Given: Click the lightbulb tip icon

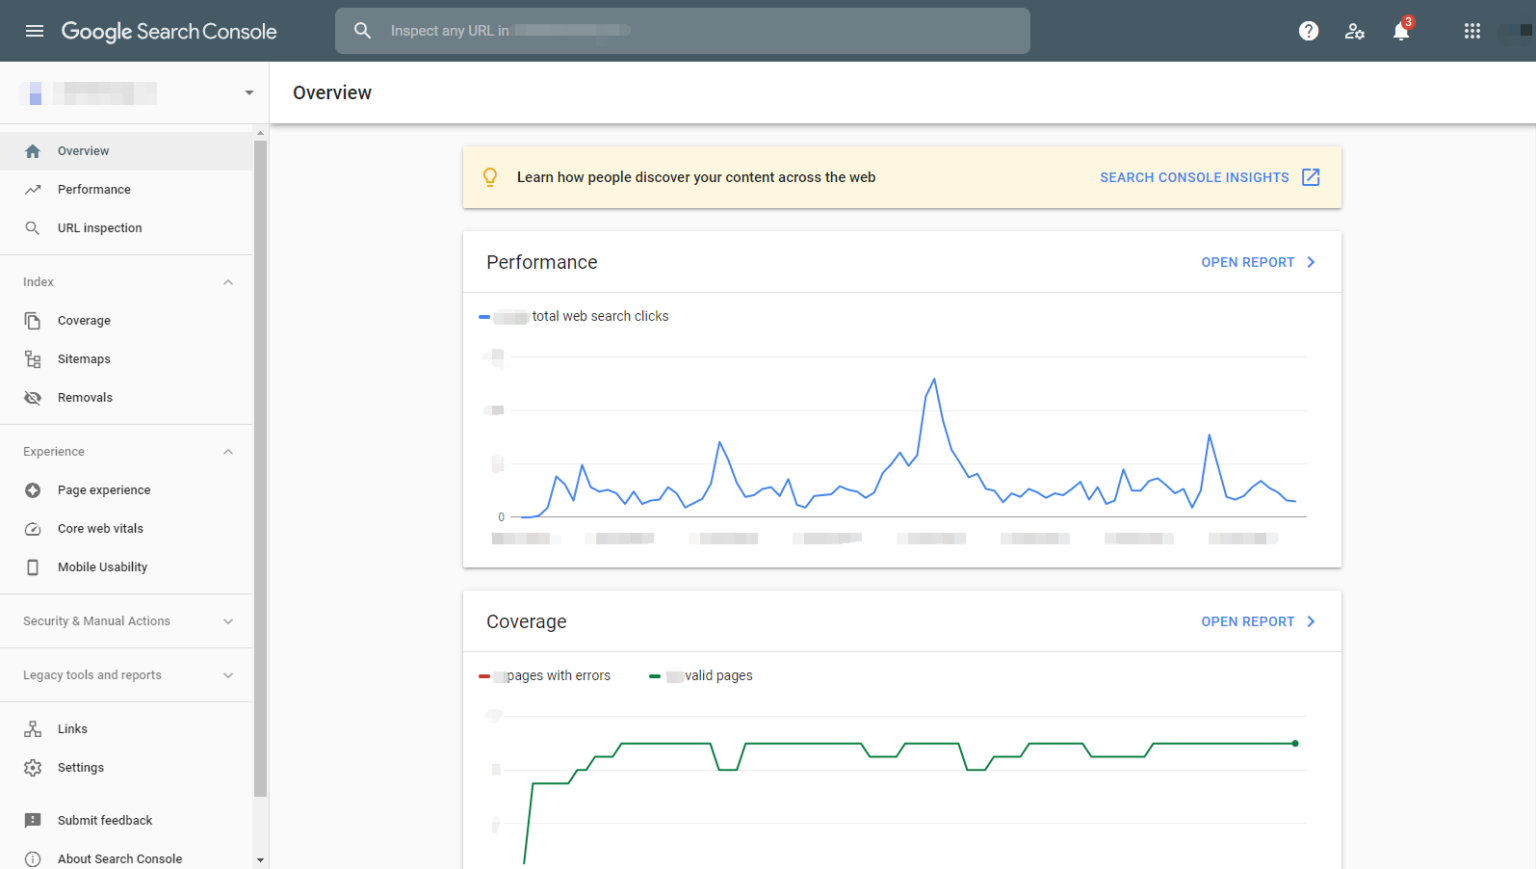Looking at the screenshot, I should click(x=490, y=177).
